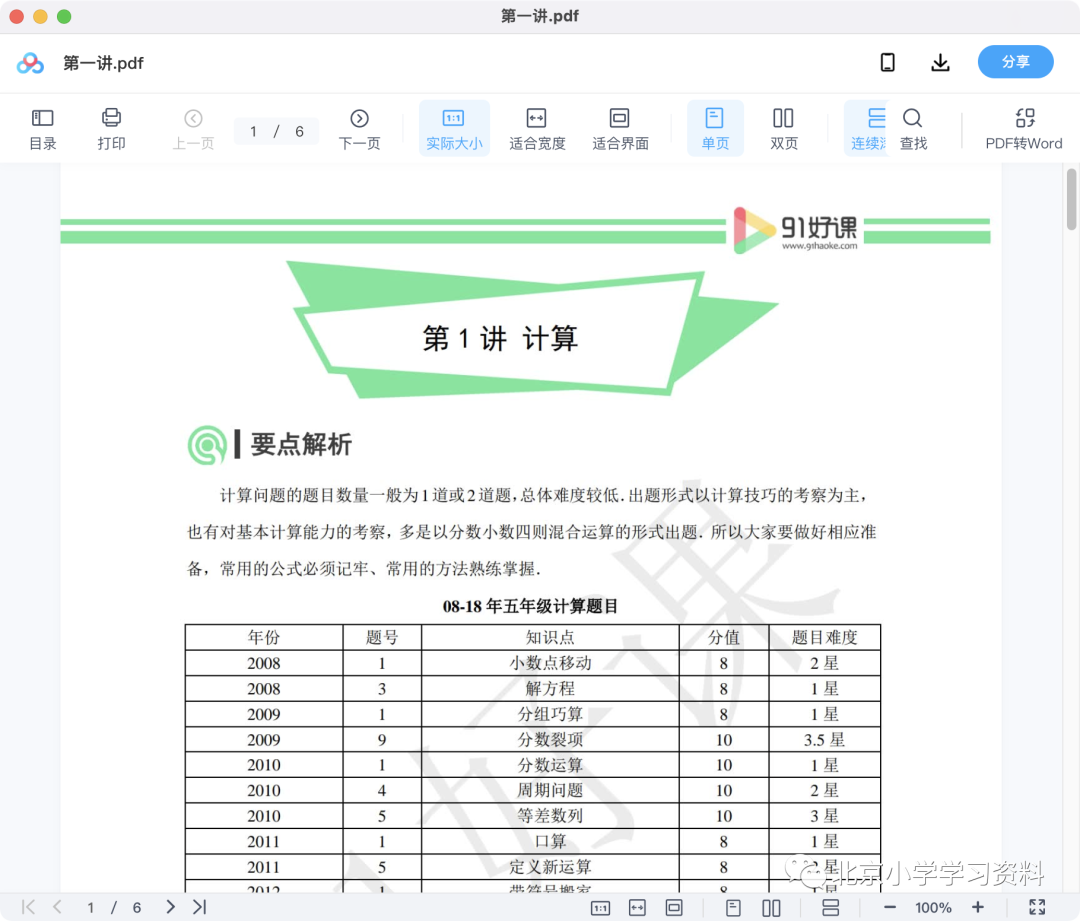1080x921 pixels.
Task: Click the 分数裂项 table cell
Action: [x=550, y=739]
